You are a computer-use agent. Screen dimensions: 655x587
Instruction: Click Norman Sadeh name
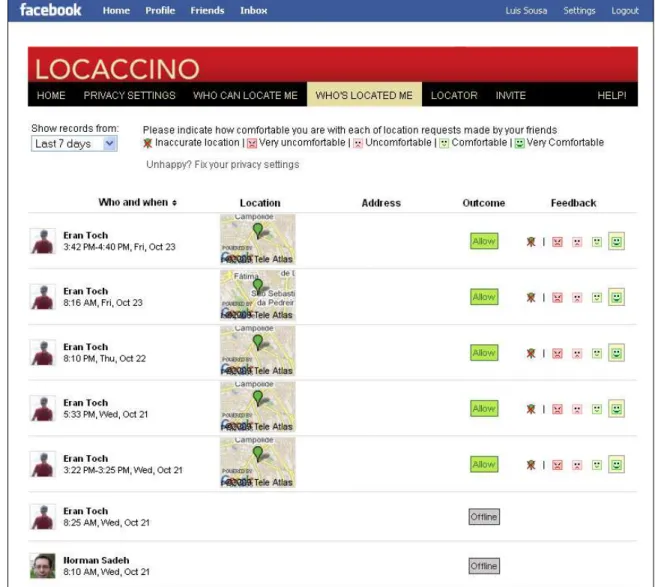coord(96,560)
